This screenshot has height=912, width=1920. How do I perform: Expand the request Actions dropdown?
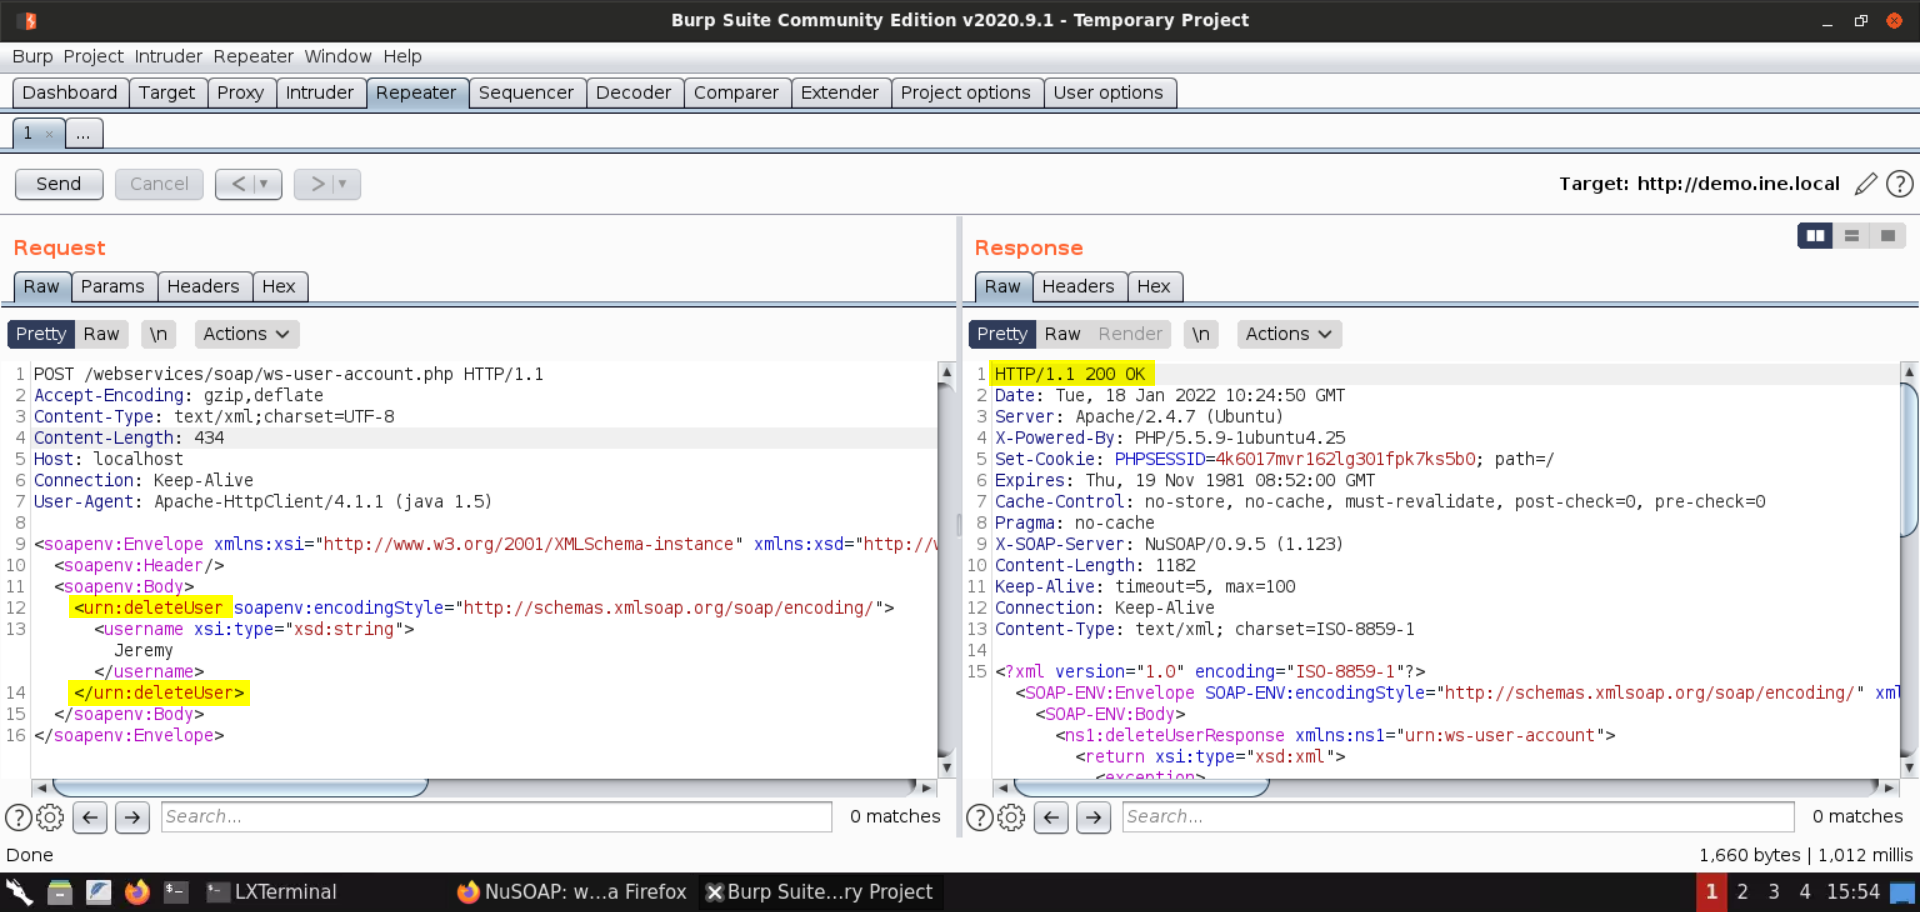click(x=246, y=334)
